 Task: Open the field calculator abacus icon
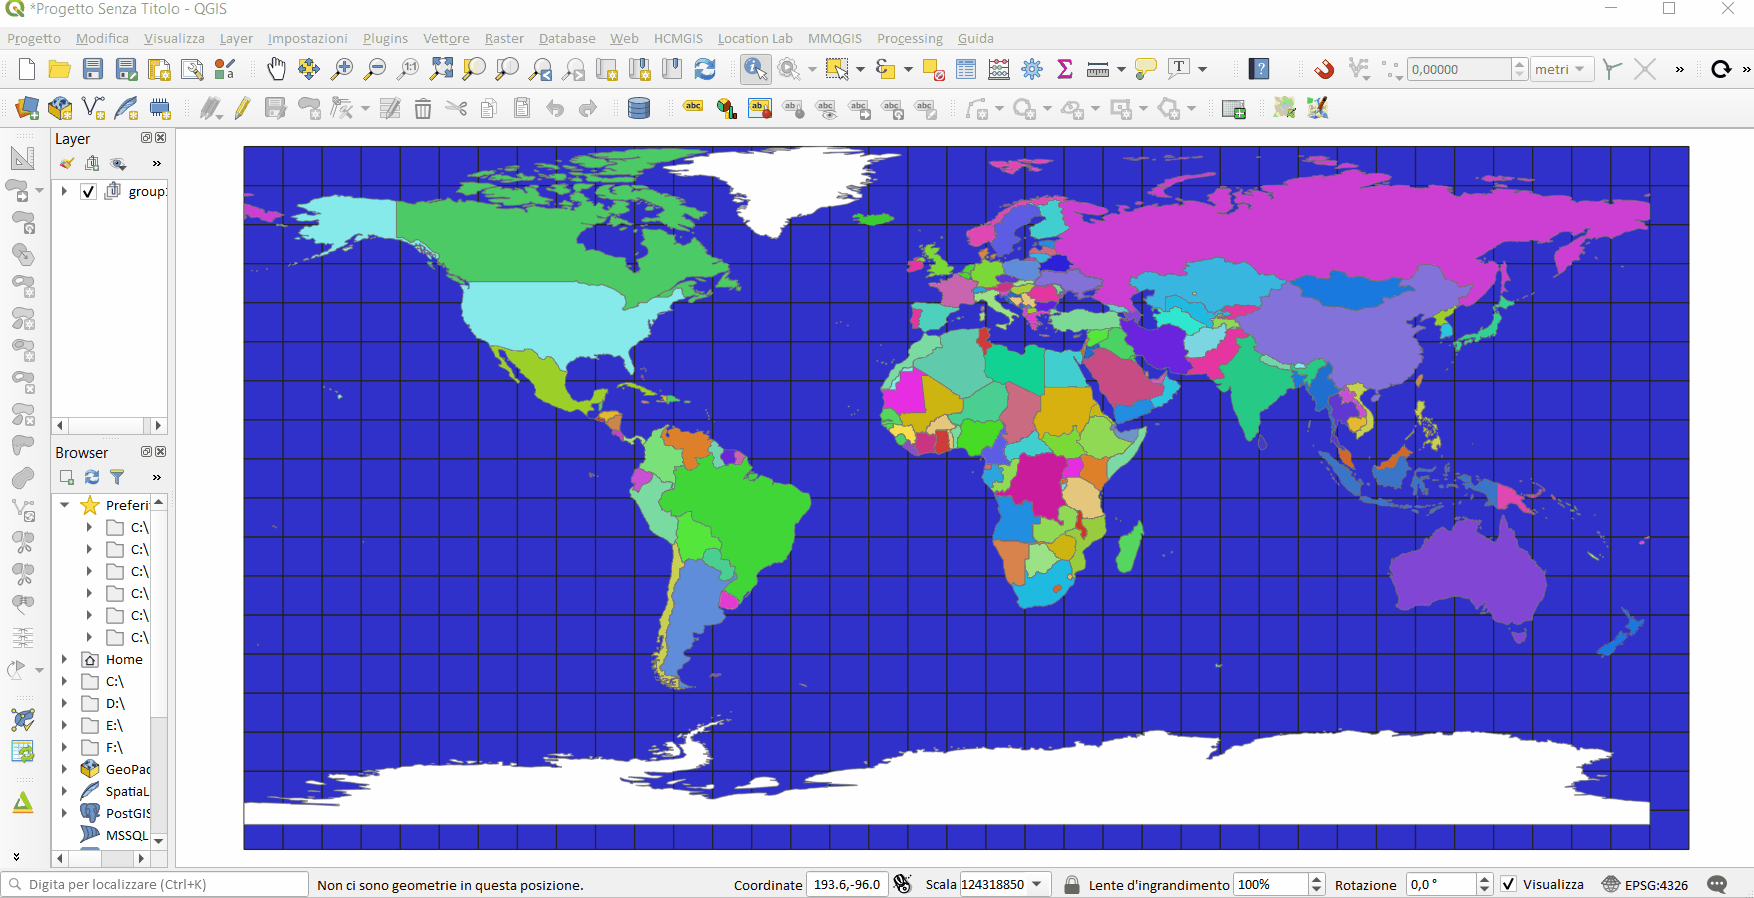click(x=998, y=69)
